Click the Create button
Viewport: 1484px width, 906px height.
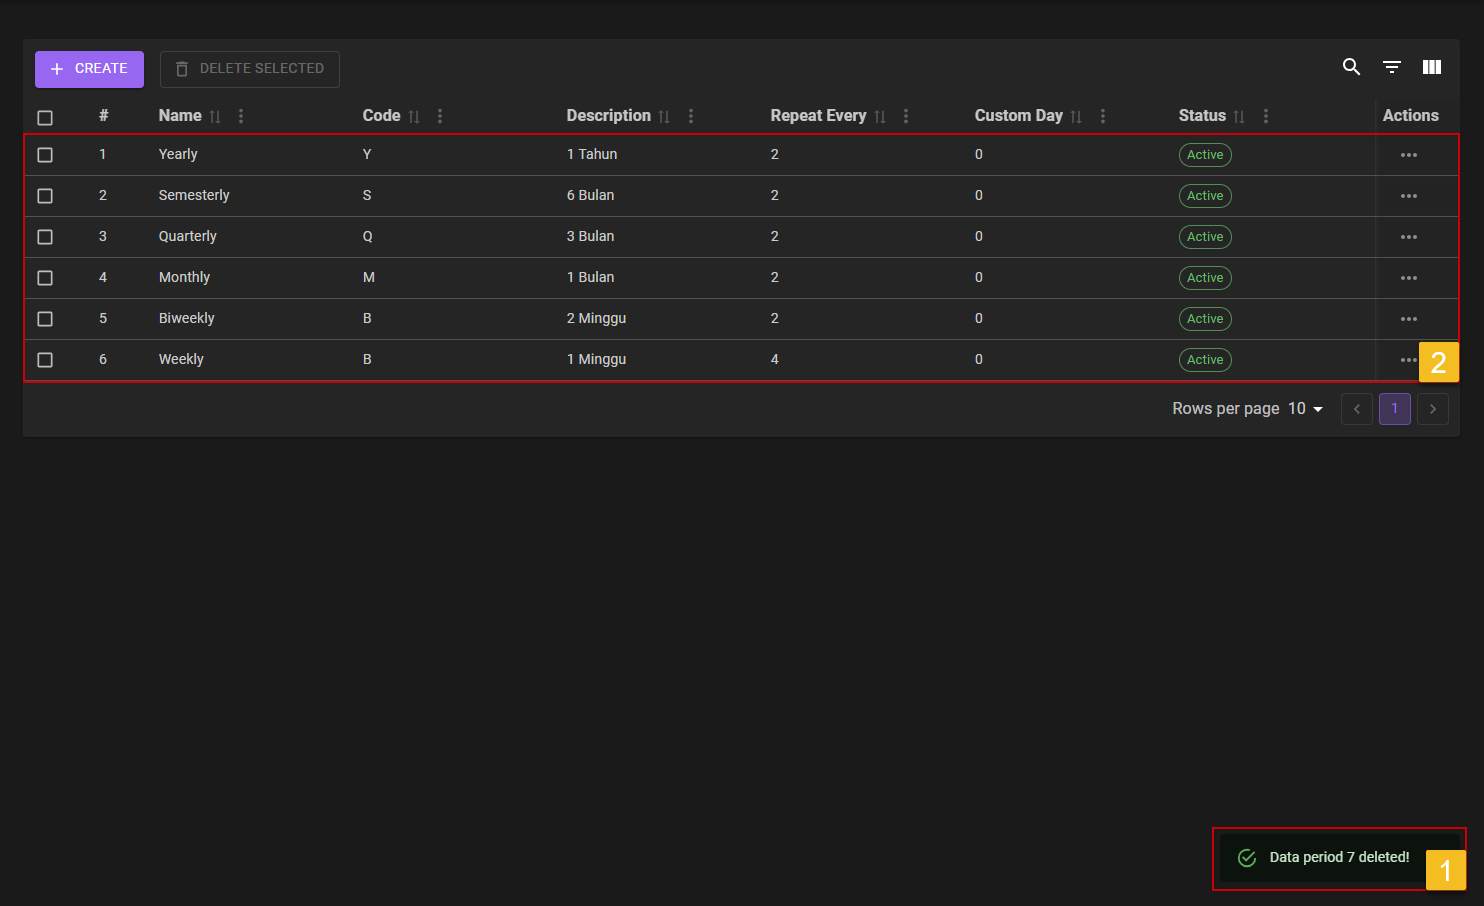click(x=89, y=69)
